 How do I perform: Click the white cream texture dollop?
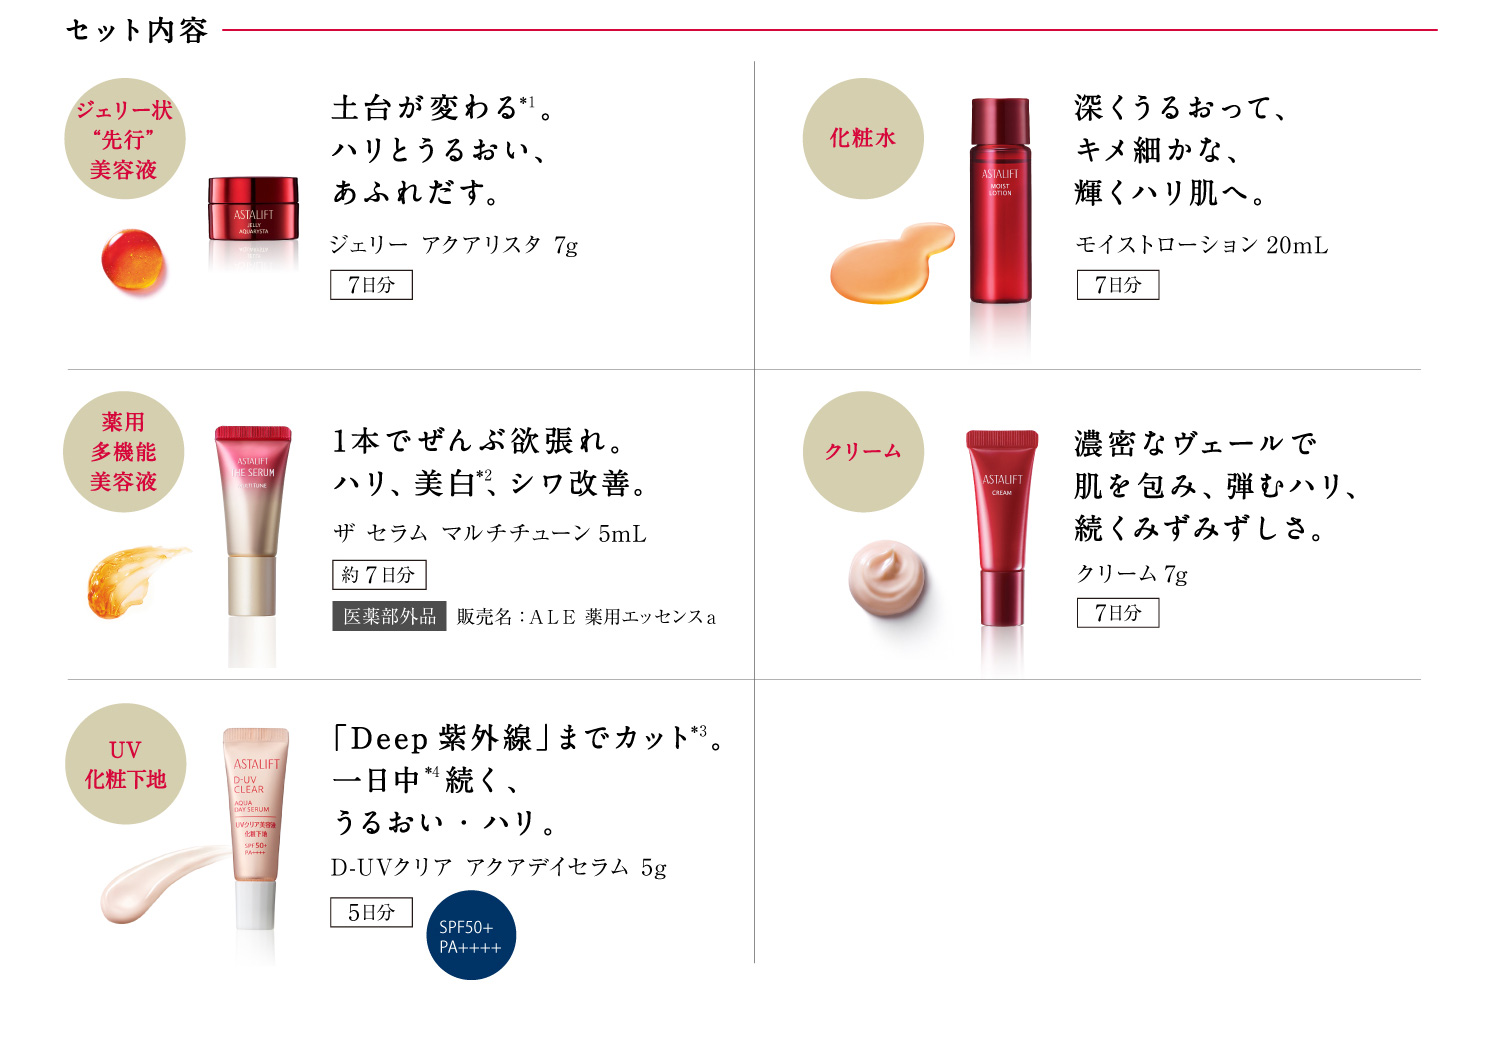click(x=887, y=578)
